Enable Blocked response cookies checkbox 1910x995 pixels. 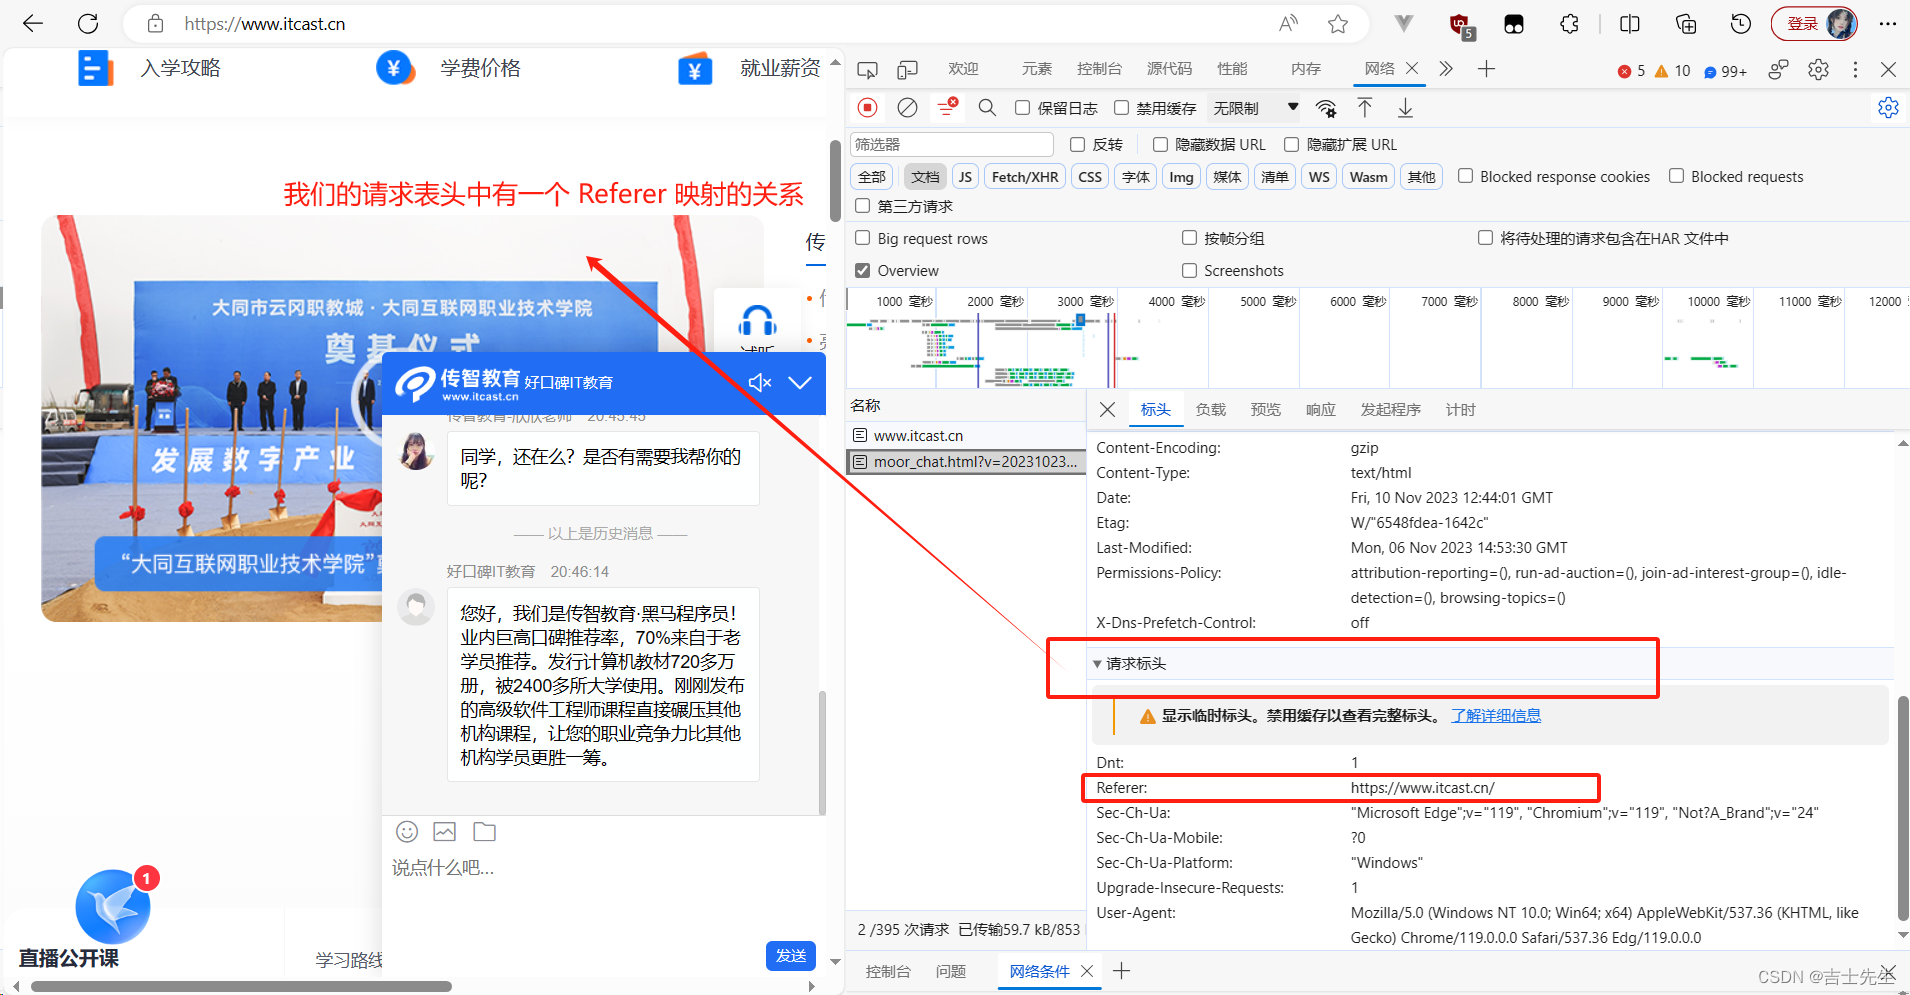[x=1465, y=176]
